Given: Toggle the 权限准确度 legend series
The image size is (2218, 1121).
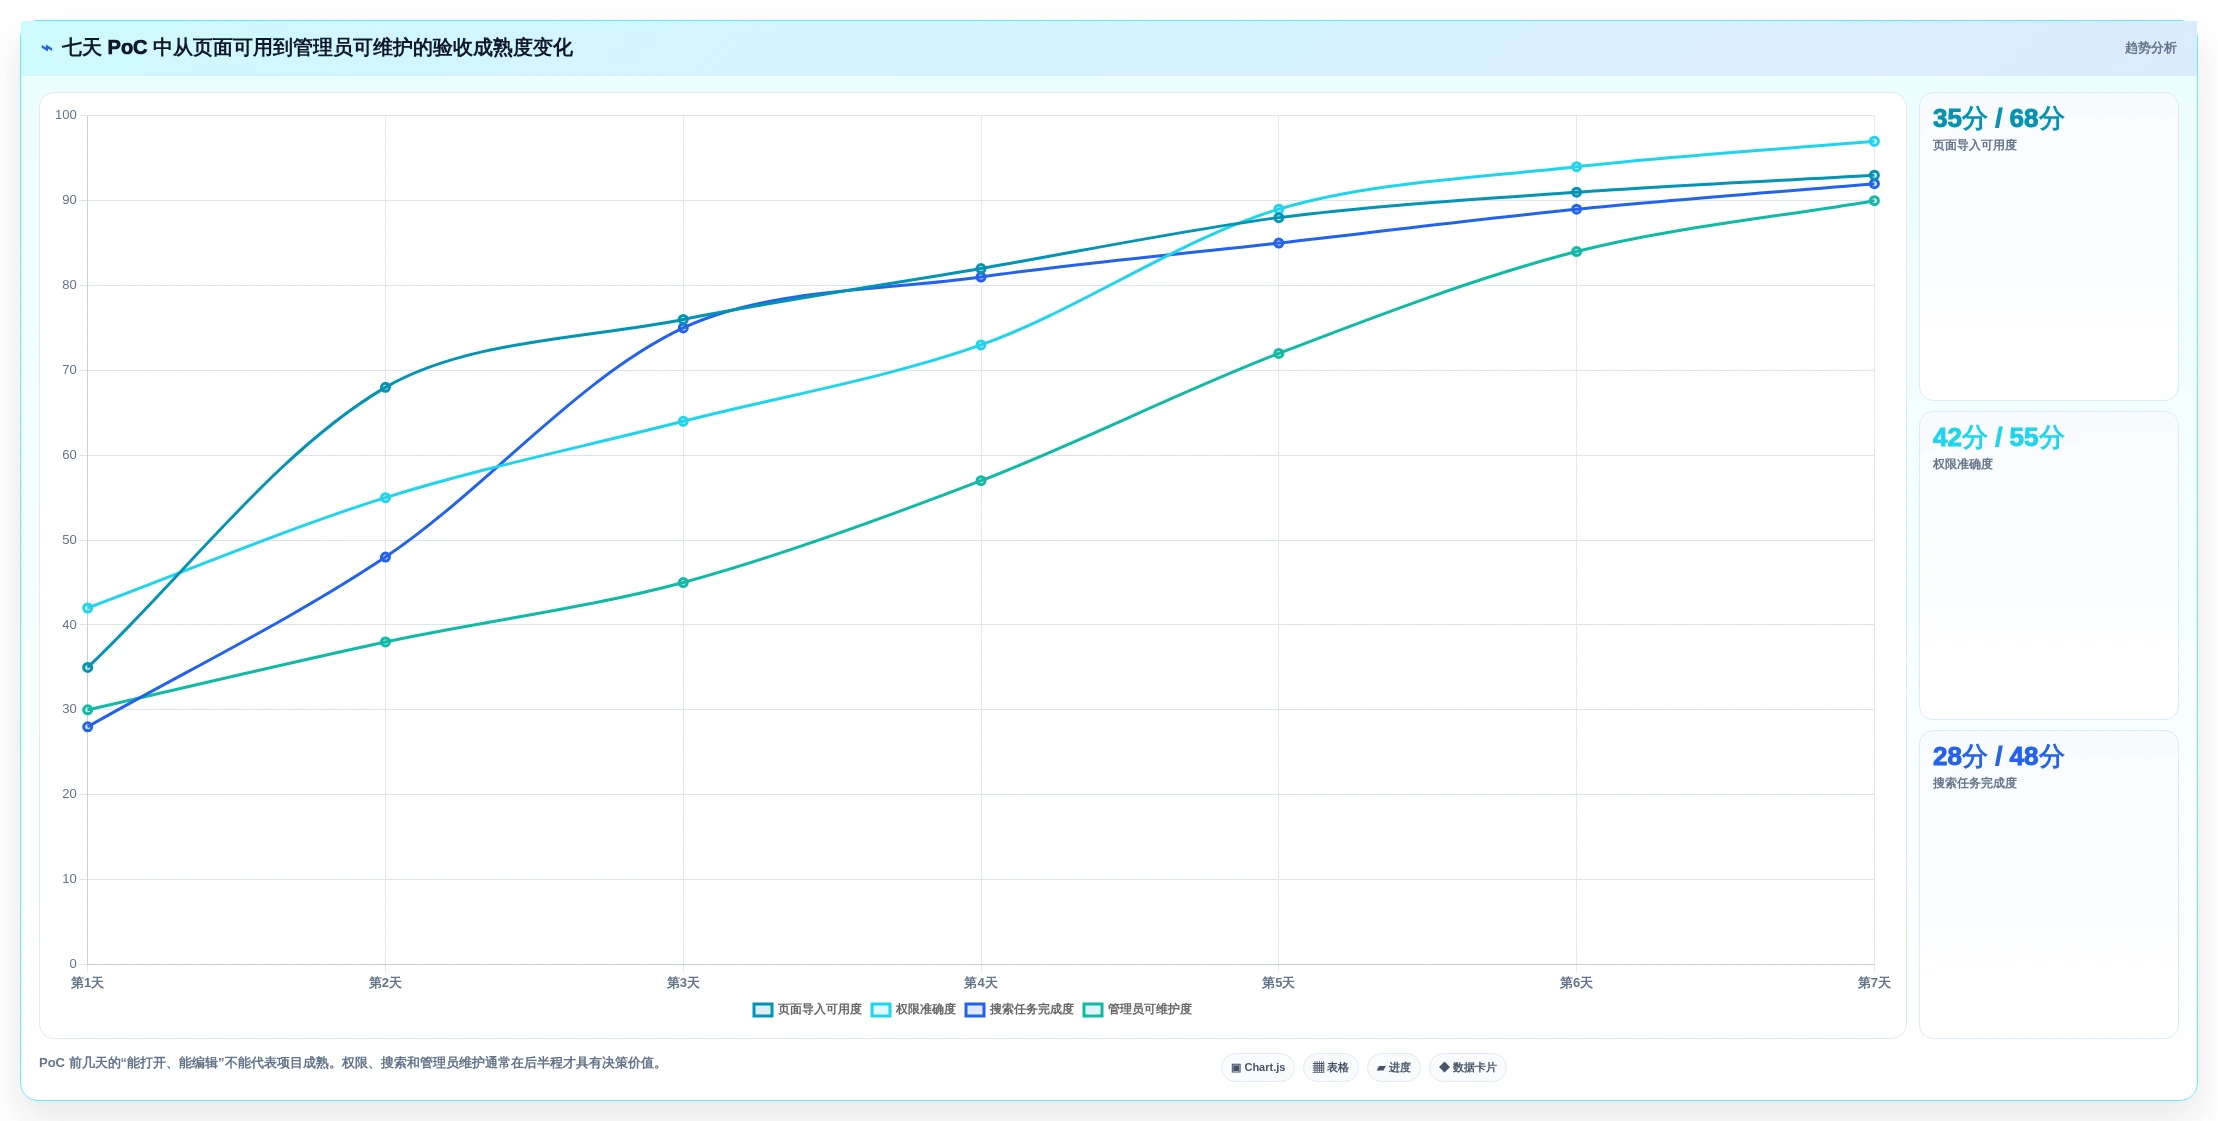Looking at the screenshot, I should (913, 1010).
